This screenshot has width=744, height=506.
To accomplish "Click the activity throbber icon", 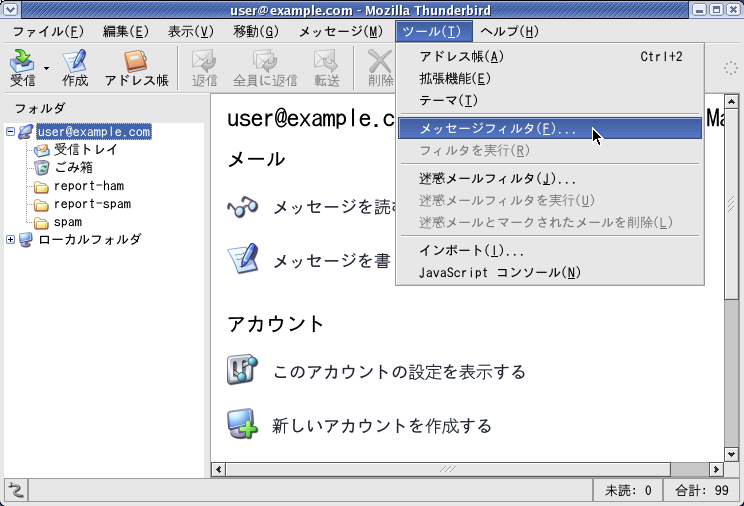I will pos(731,68).
